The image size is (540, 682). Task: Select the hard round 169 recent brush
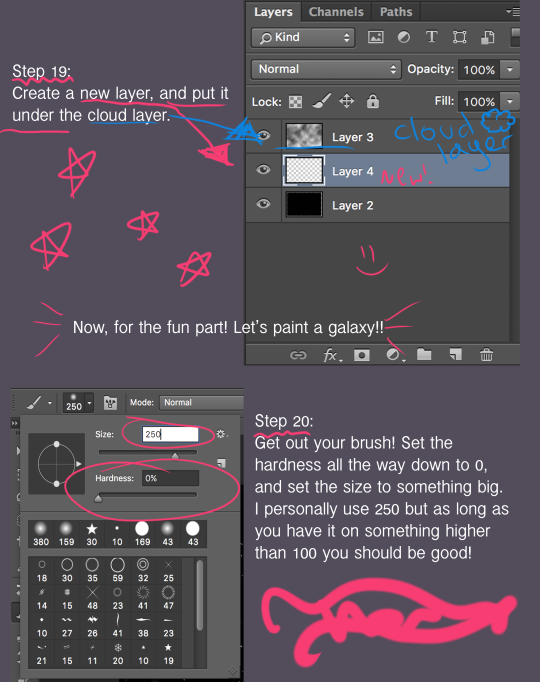click(142, 534)
